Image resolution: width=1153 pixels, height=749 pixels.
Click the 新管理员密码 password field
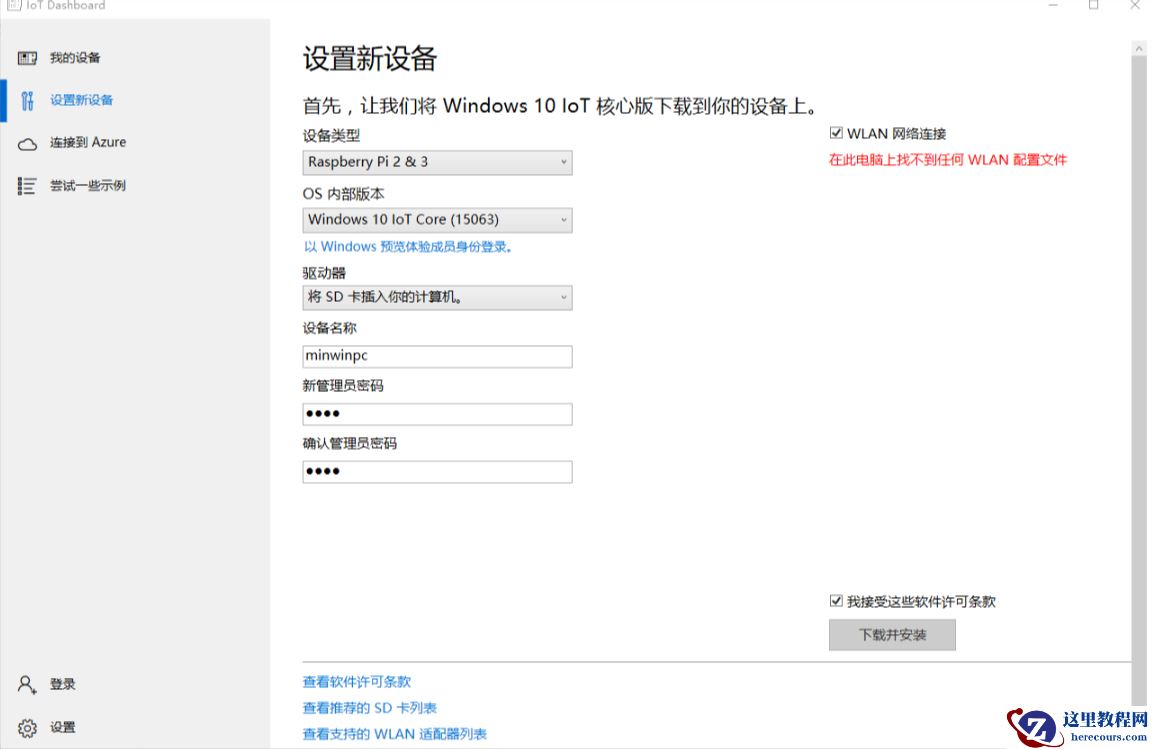click(437, 414)
